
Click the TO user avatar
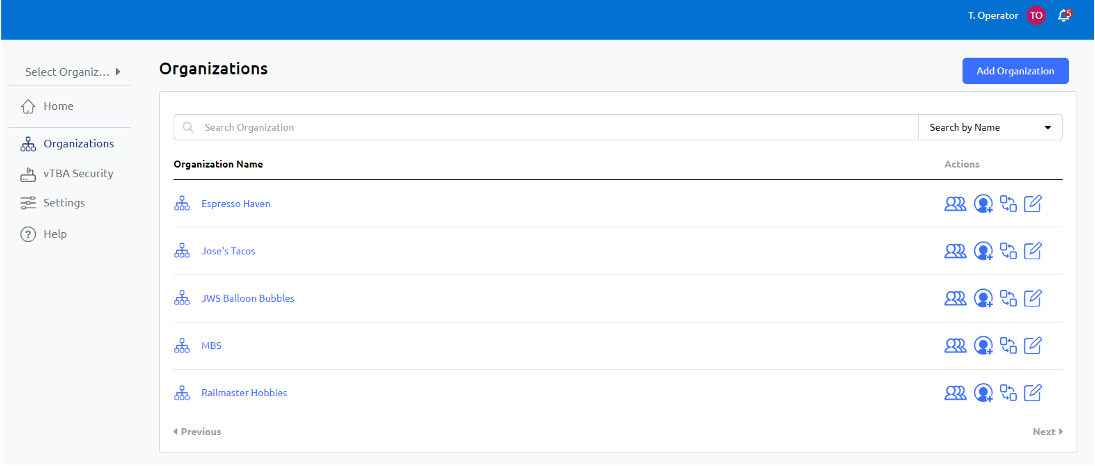(1036, 15)
